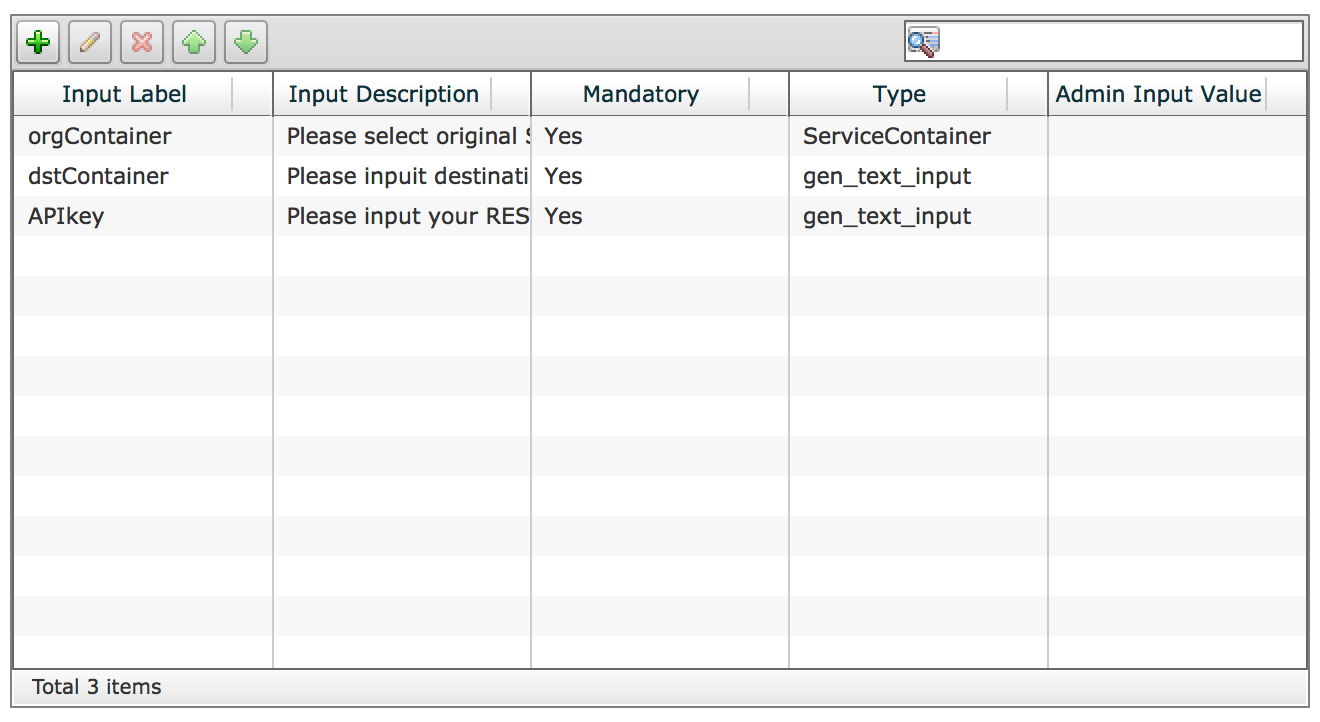Click the 'Please inpuit destinati' description cell
Image resolution: width=1320 pixels, height=722 pixels.
coord(402,176)
